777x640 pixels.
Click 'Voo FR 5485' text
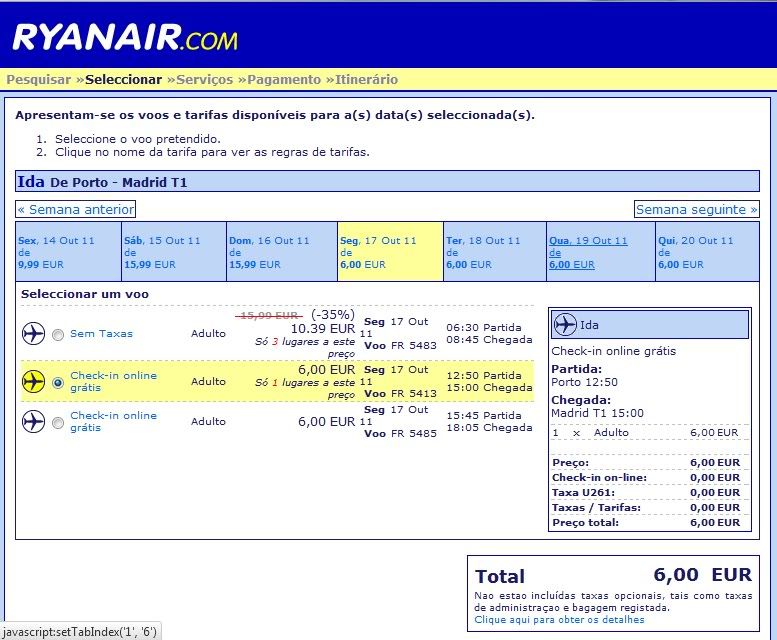400,433
